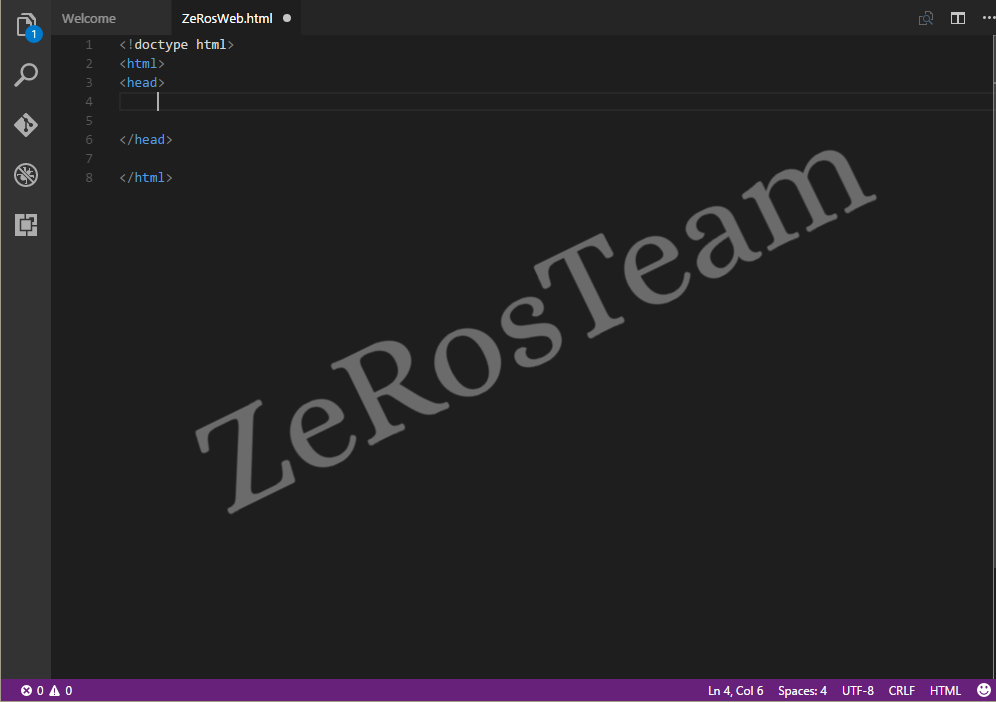Open the Extensions icon
This screenshot has width=996, height=702.
pos(26,225)
